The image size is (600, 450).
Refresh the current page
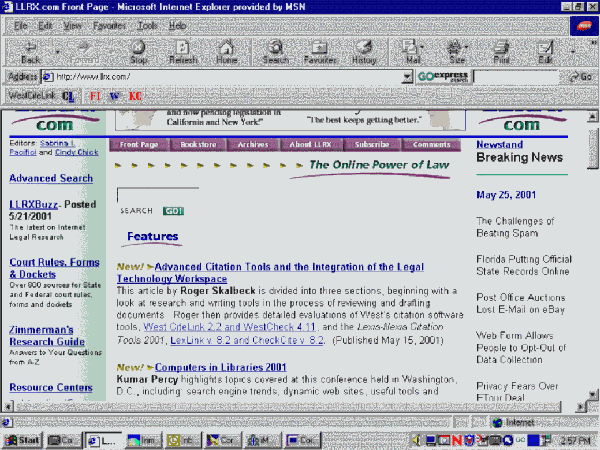tap(182, 50)
